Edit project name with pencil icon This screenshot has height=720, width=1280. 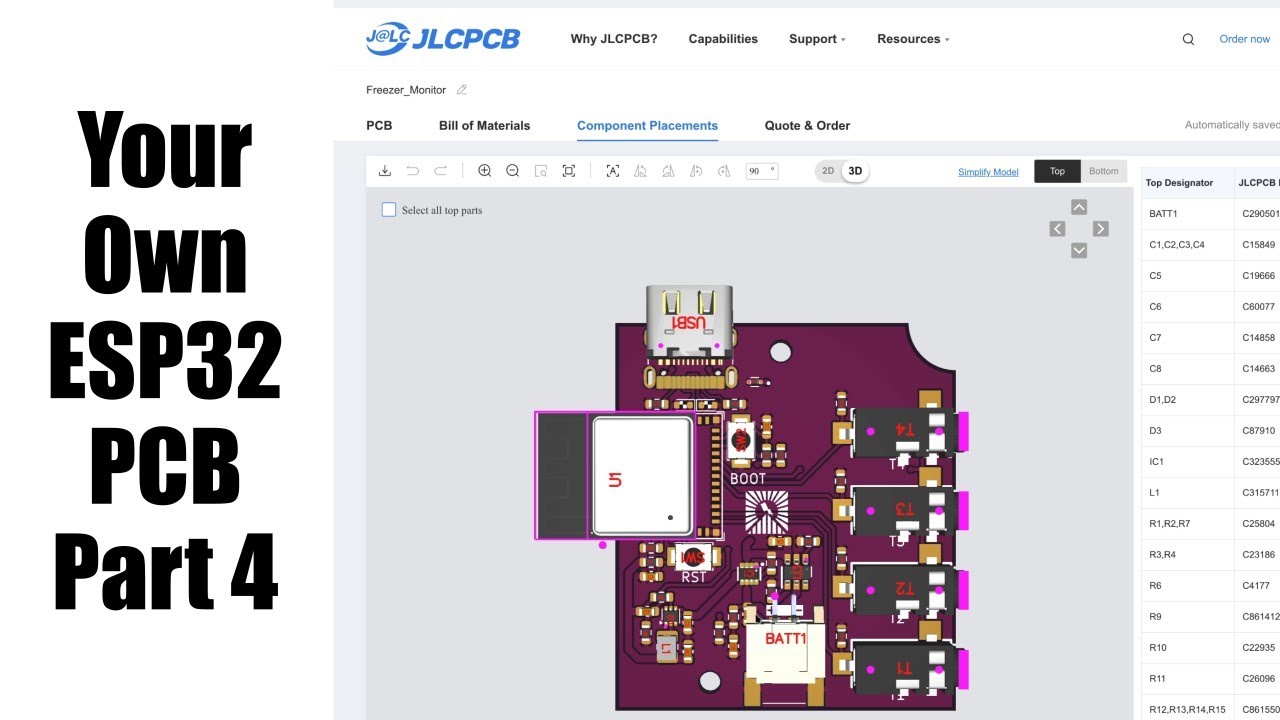pos(461,90)
